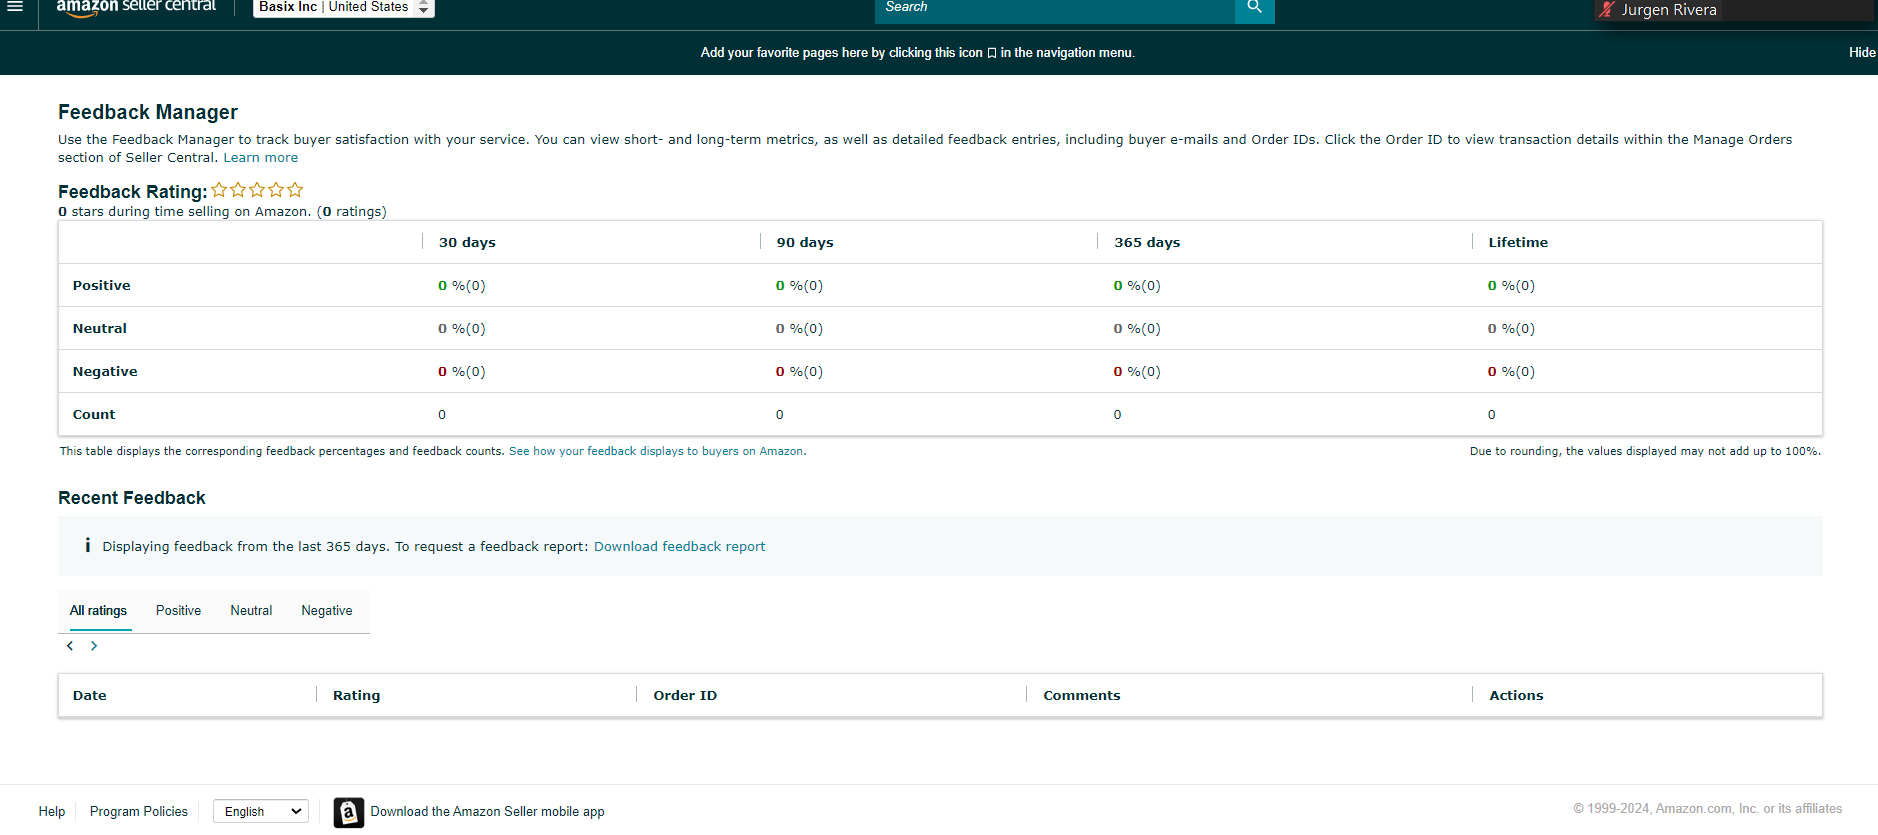Click the Lifetime column header
The width and height of the screenshot is (1878, 835).
[1518, 243]
